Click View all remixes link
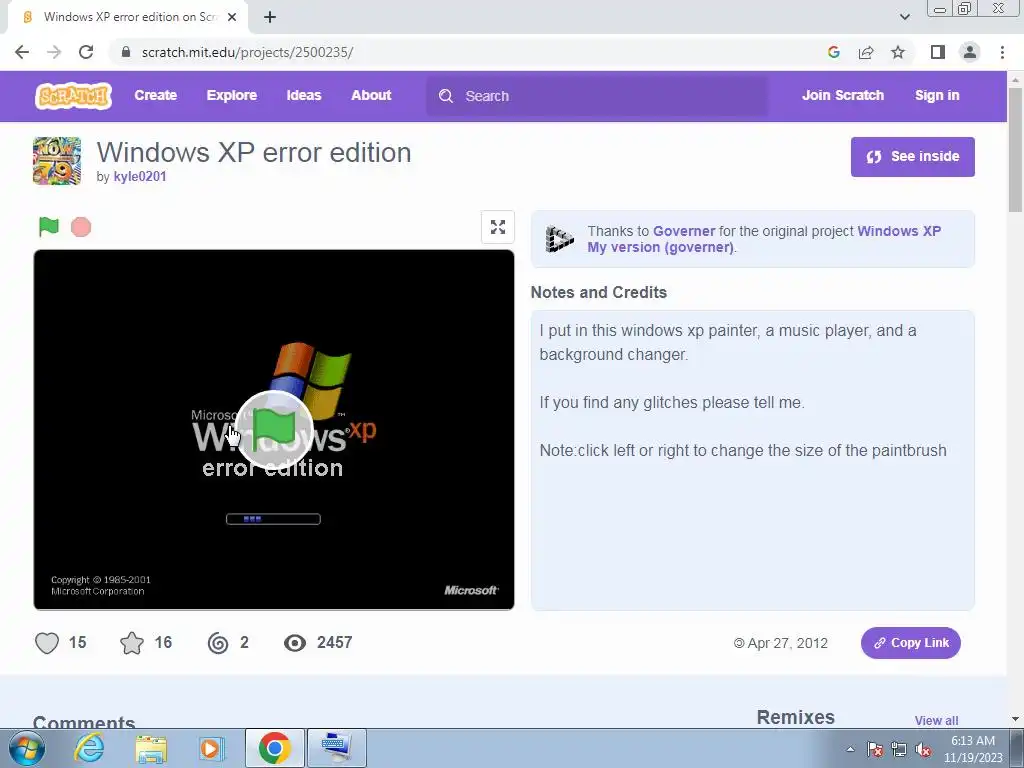The image size is (1024, 768). click(x=936, y=720)
